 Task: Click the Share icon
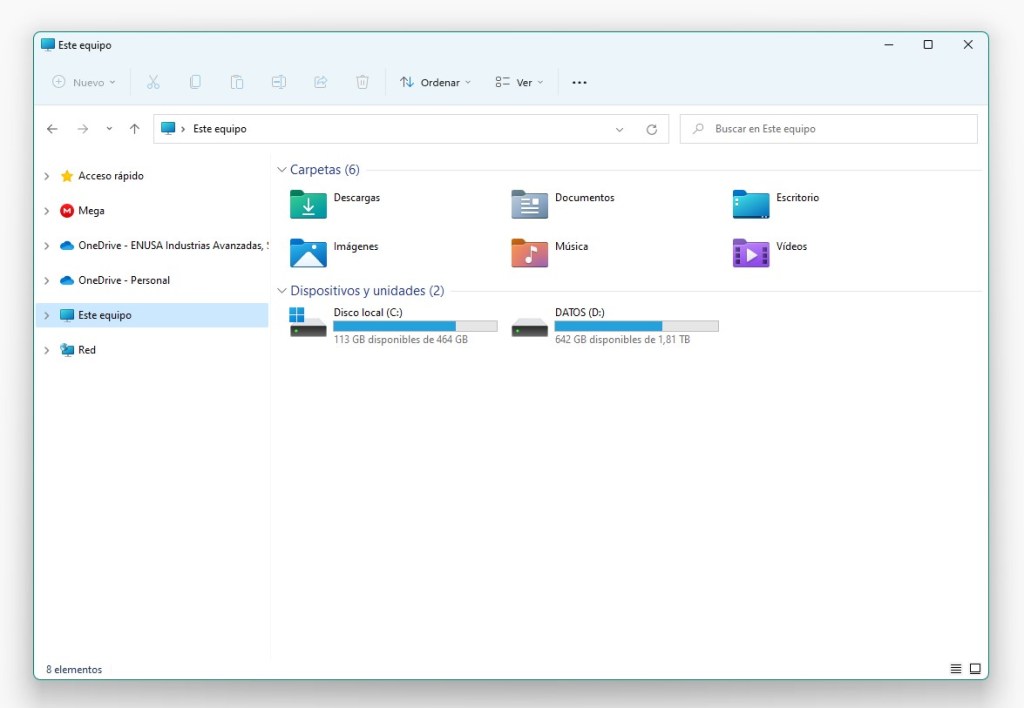point(320,82)
